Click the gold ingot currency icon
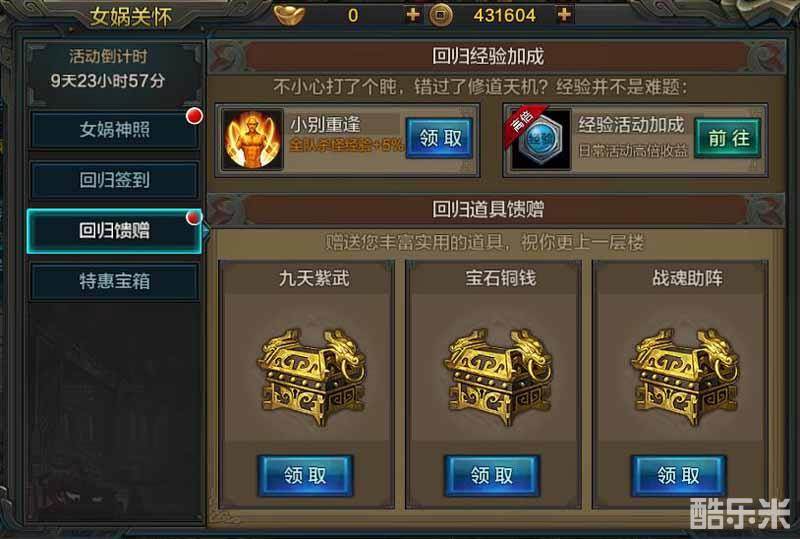This screenshot has height=539, width=800. [289, 15]
